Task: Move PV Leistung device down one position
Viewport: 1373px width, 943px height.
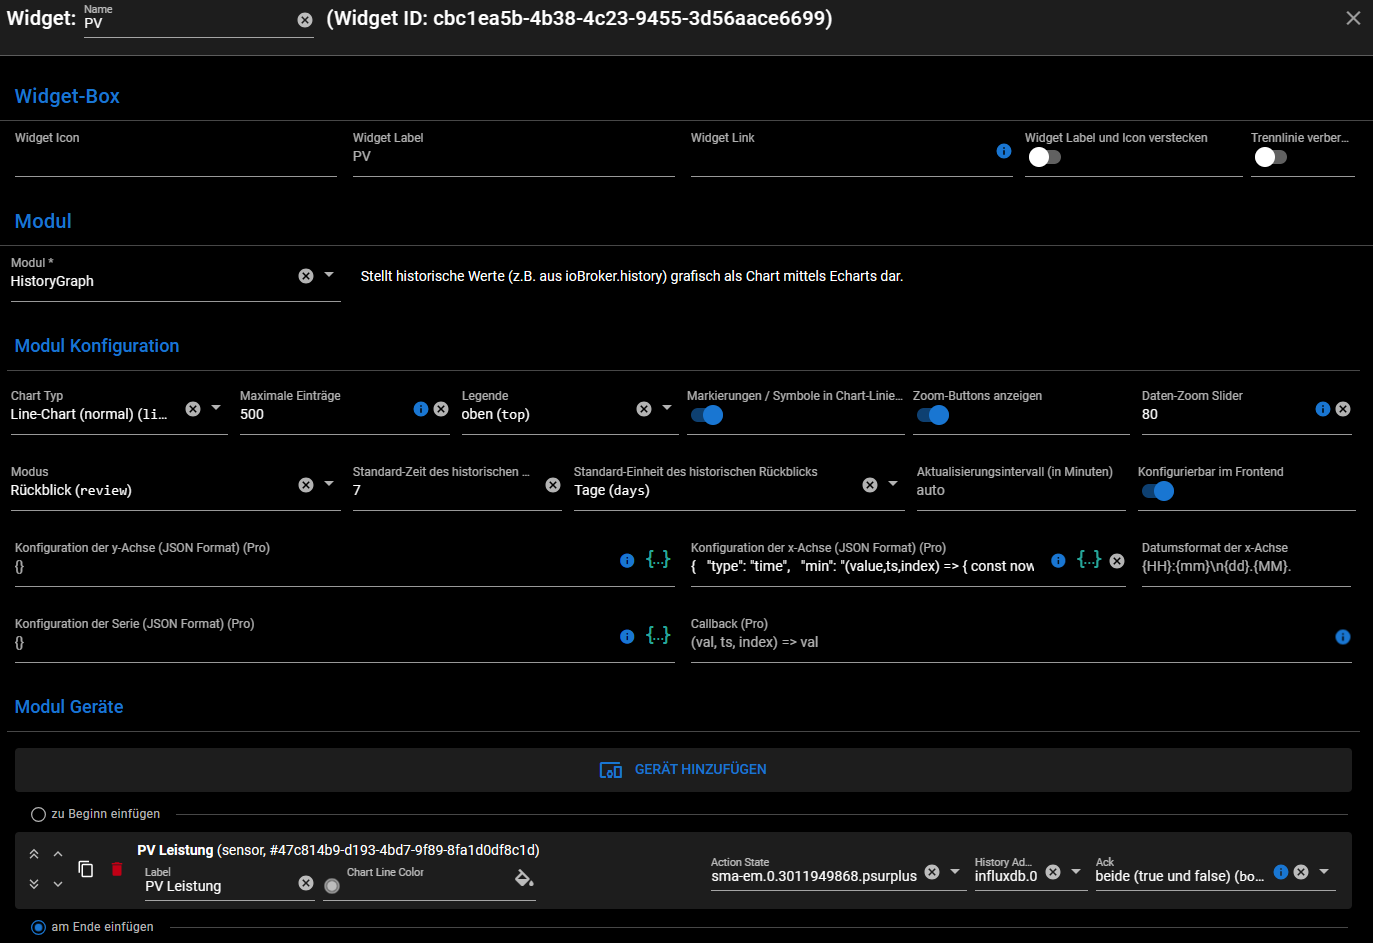Action: tap(58, 884)
